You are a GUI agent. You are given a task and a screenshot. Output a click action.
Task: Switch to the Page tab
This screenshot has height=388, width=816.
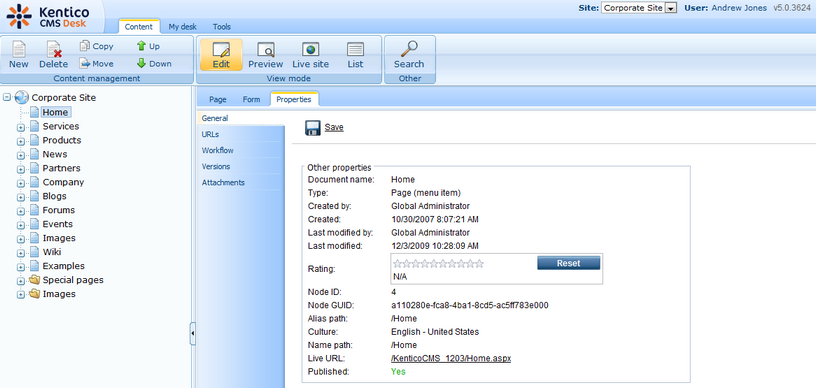coord(218,99)
